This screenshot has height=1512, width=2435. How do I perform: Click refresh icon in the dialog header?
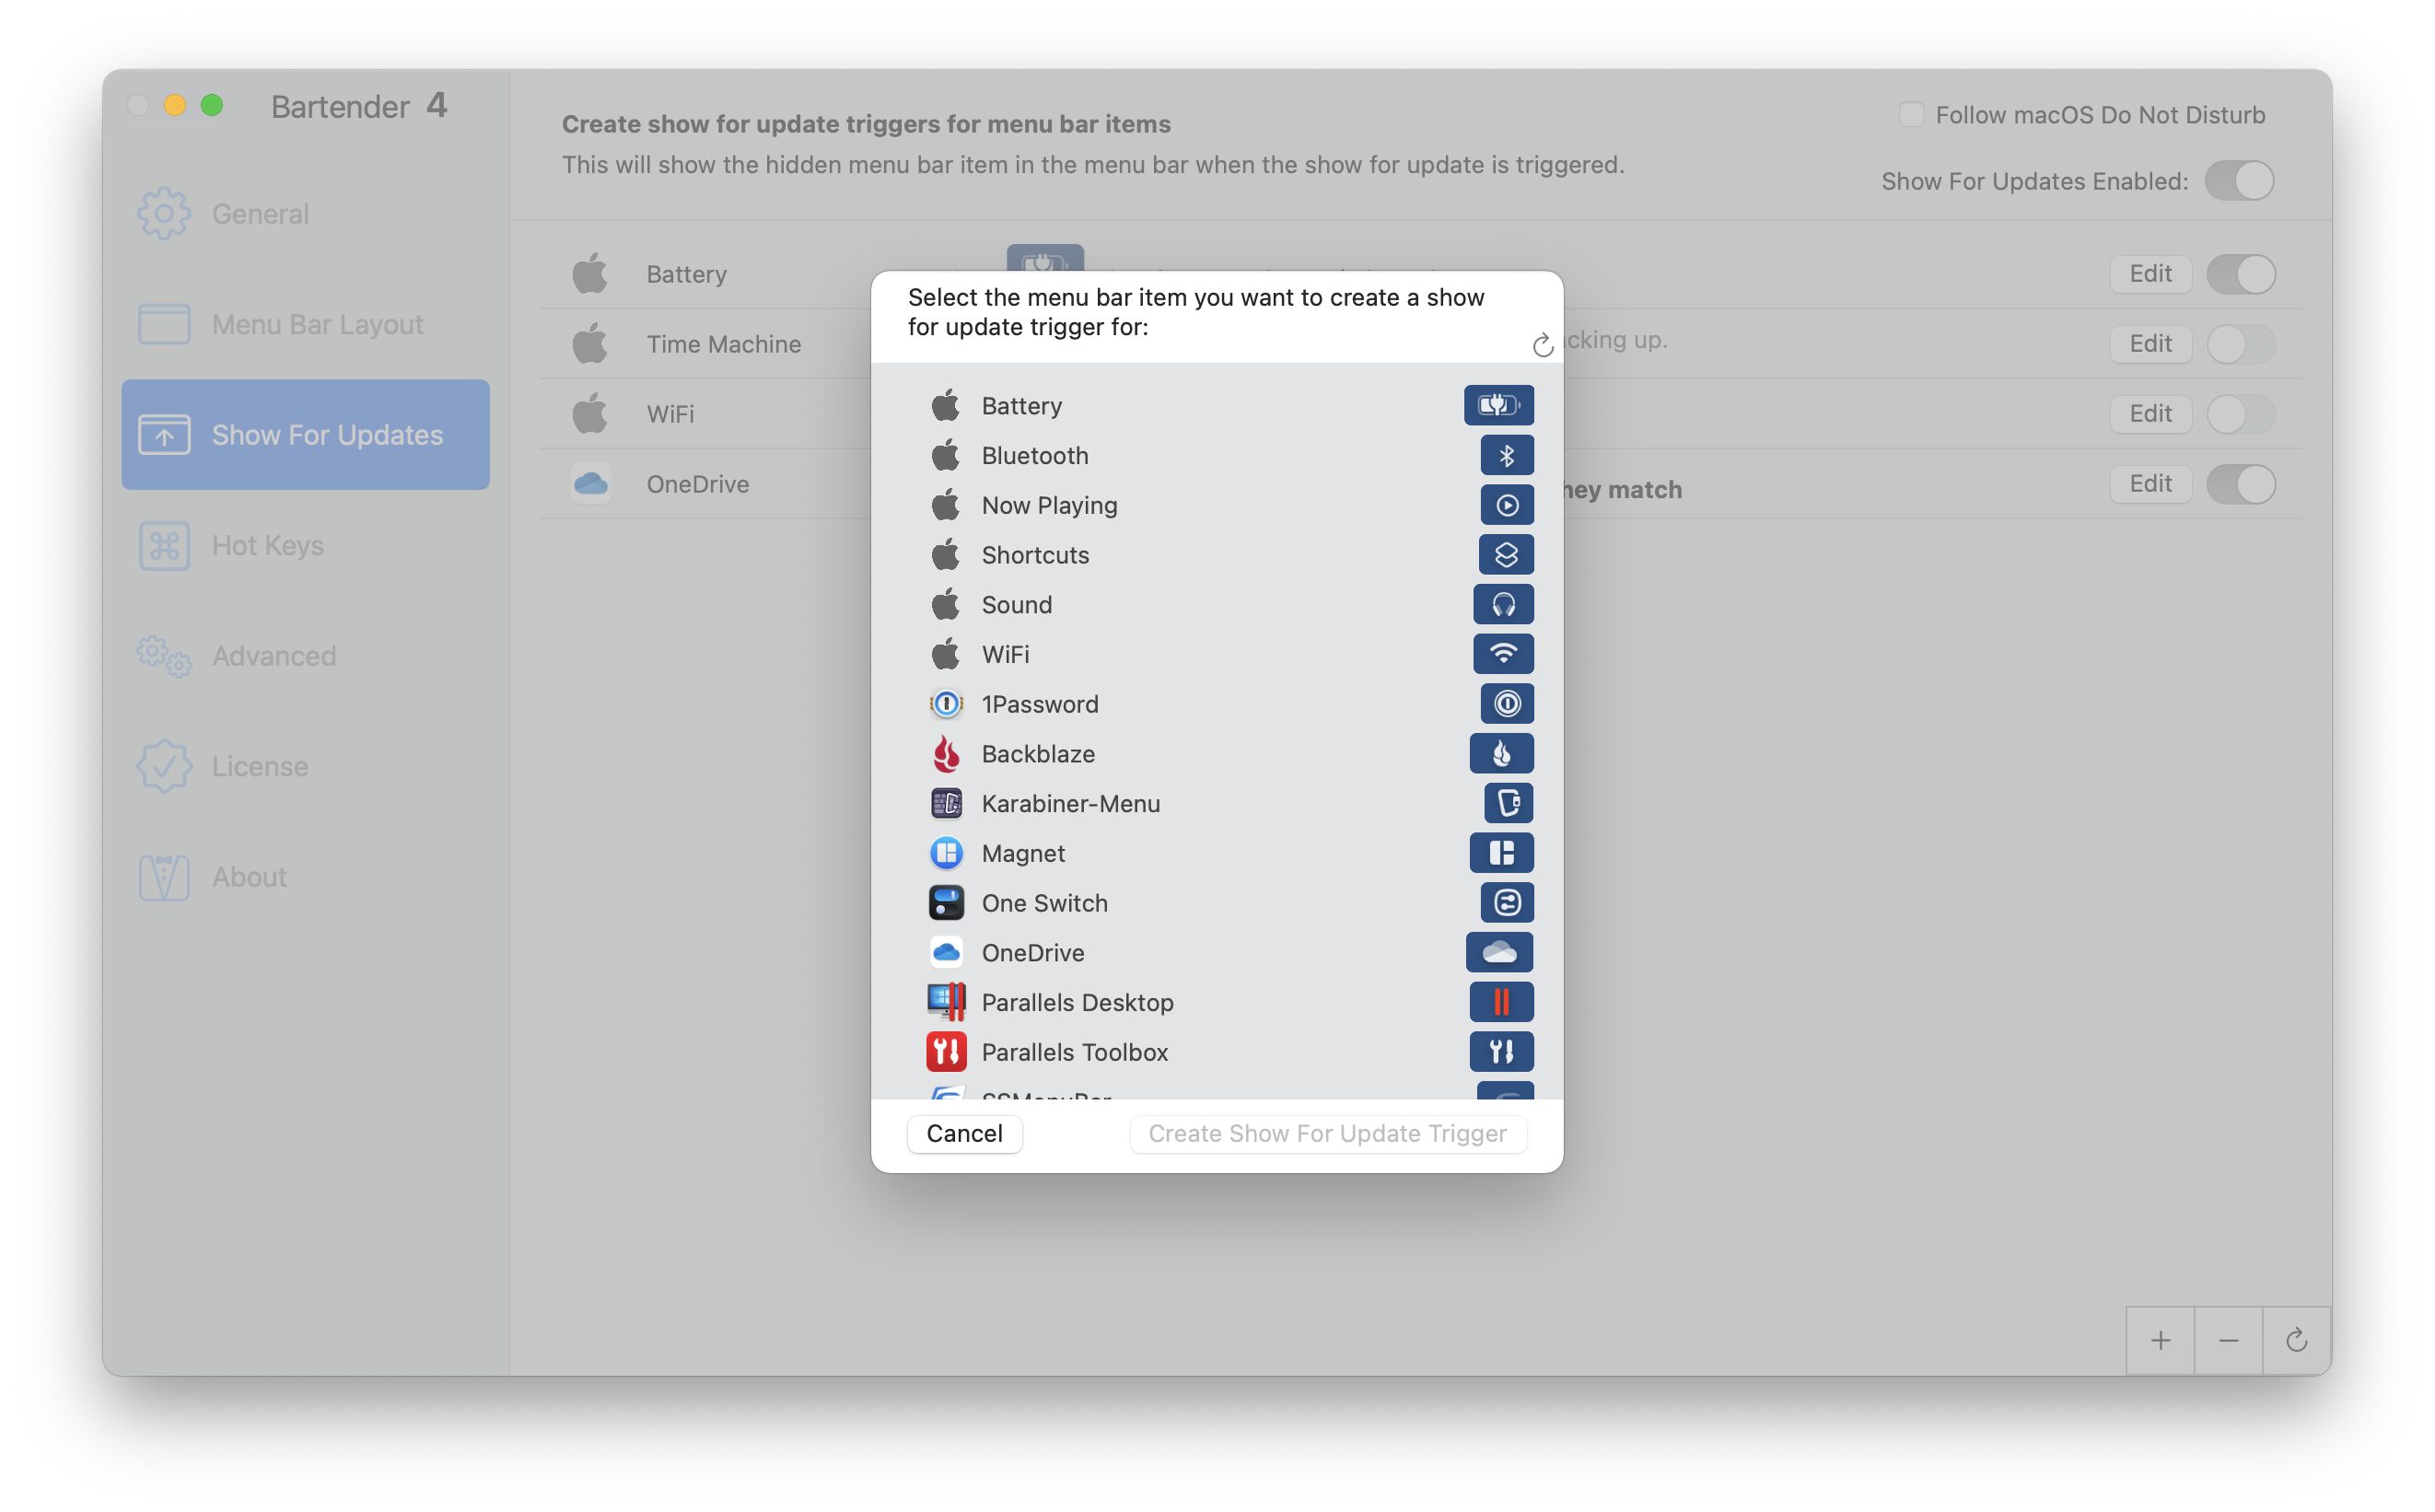1536,343
